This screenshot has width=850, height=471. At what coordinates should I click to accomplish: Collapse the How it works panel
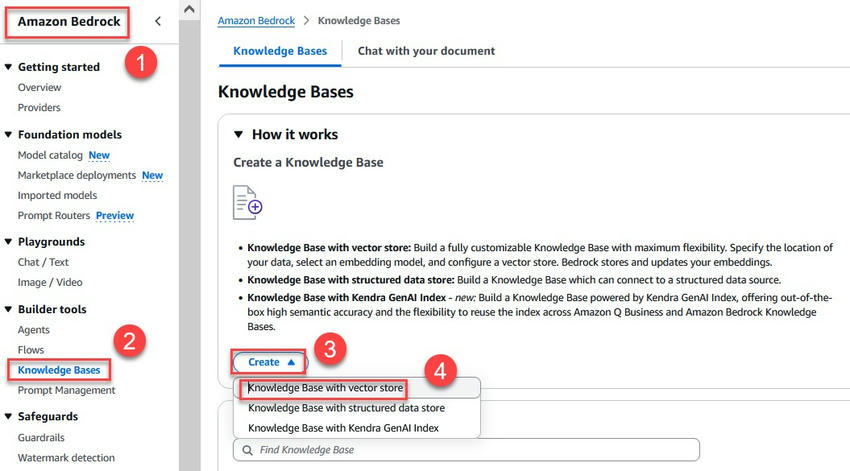click(x=239, y=134)
